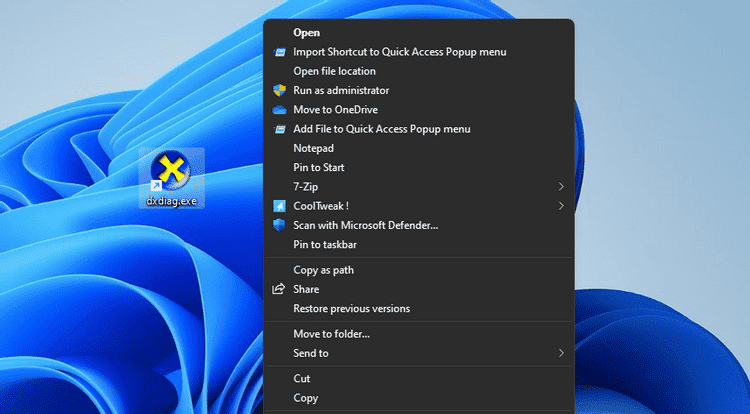The height and width of the screenshot is (414, 750).
Task: Click the OneDrive cloud icon in context menu
Action: click(x=279, y=110)
